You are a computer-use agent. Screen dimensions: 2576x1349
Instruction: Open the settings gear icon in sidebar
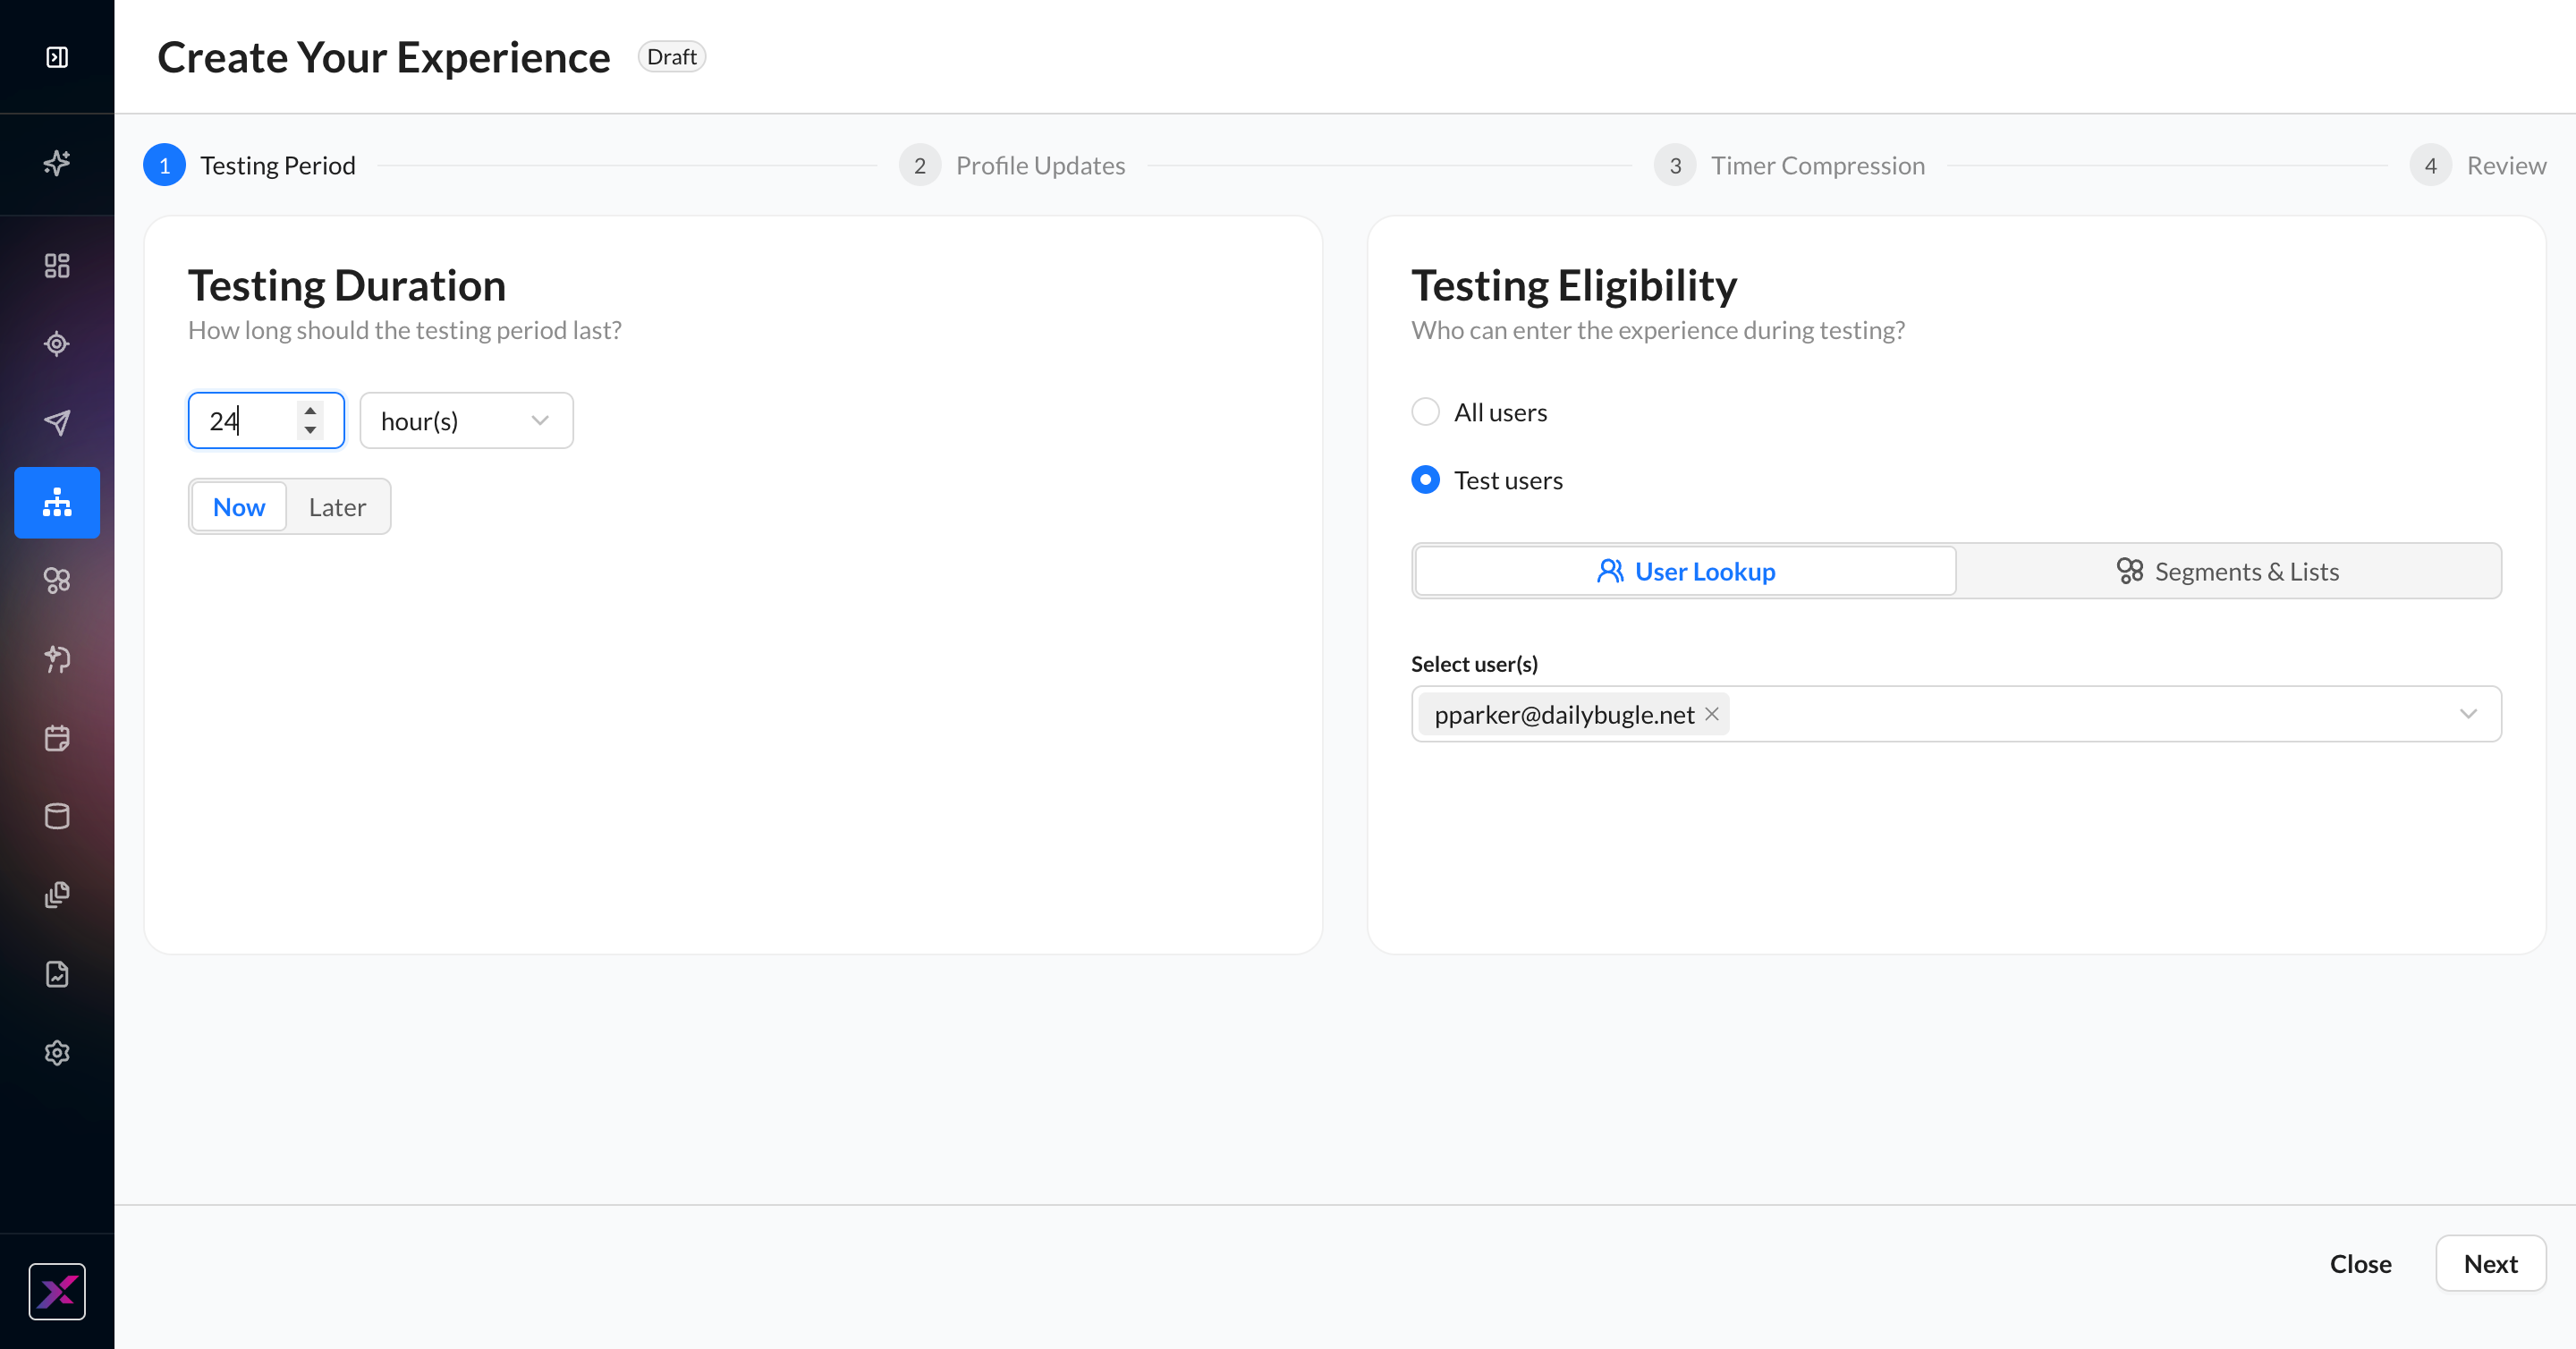click(x=57, y=1052)
